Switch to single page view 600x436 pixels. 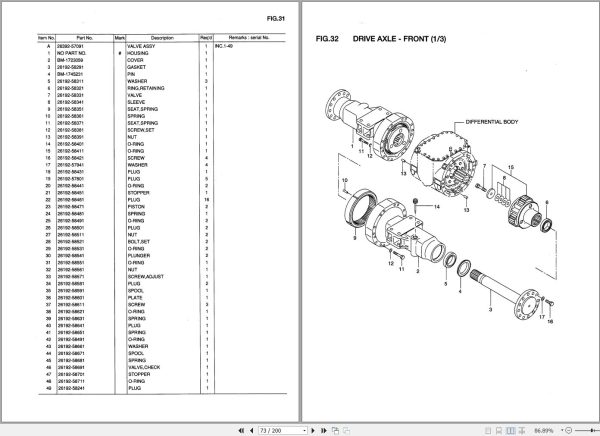[488, 430]
